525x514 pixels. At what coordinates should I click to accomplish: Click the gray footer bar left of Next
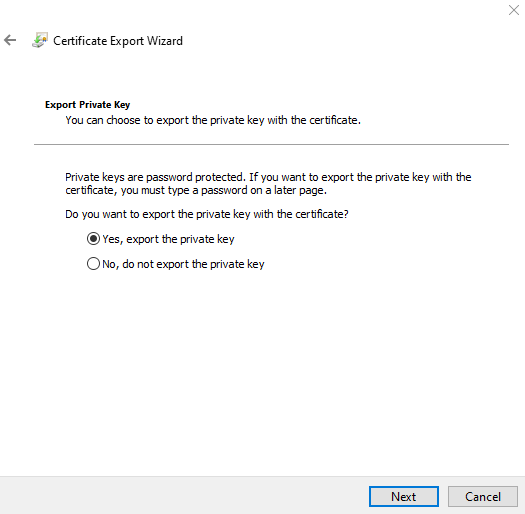[184, 496]
